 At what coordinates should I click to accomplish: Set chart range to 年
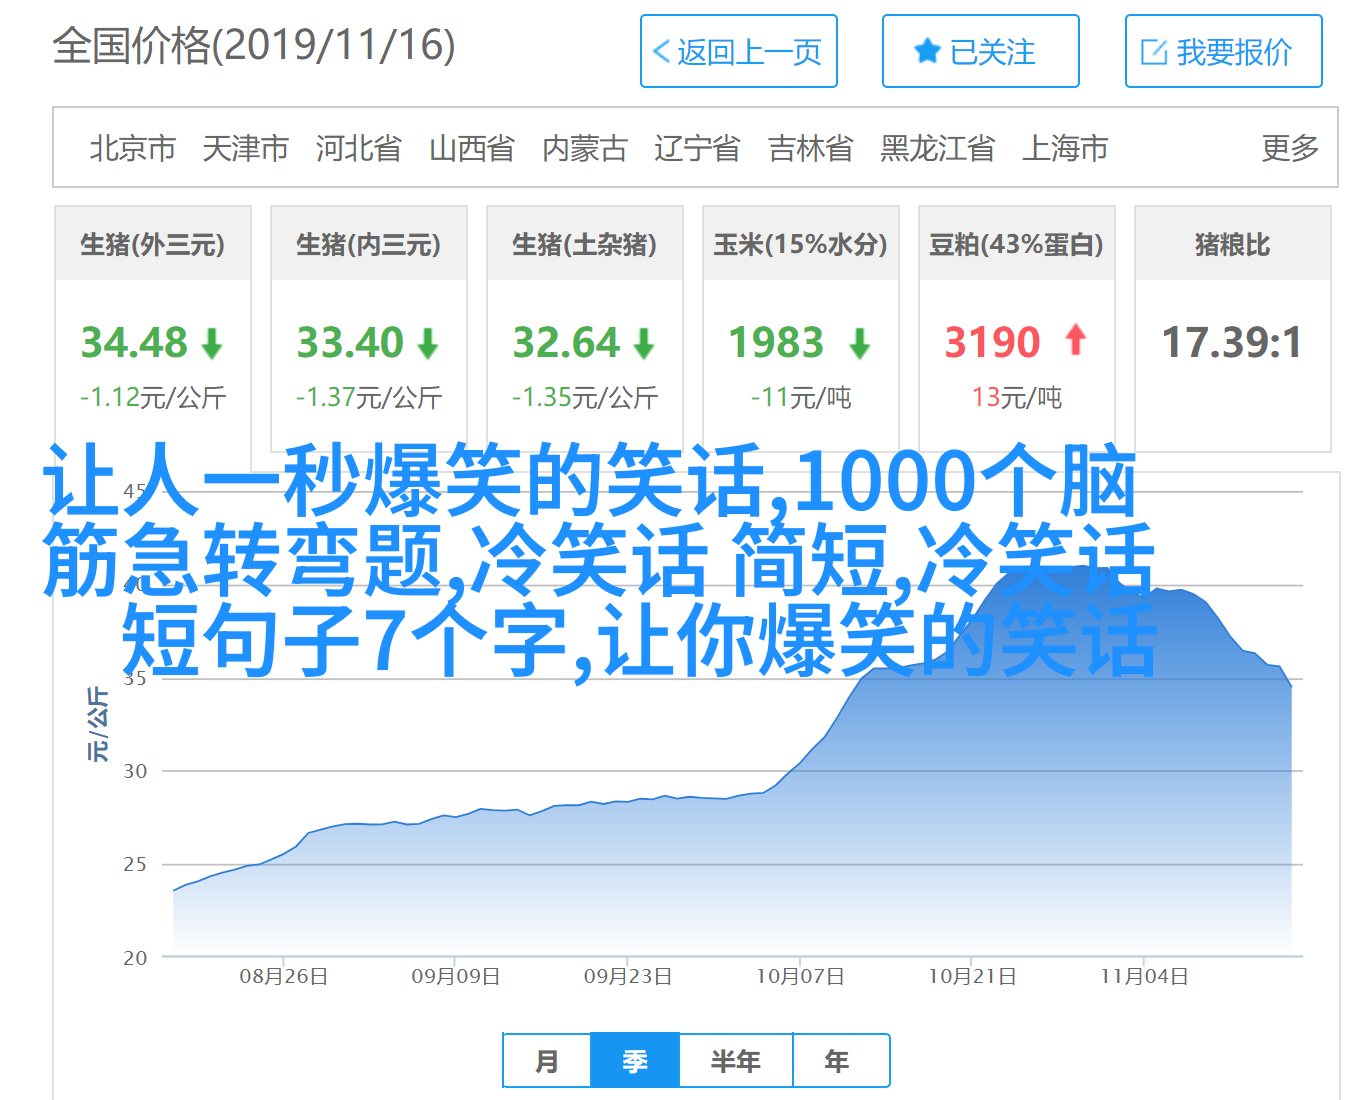[x=837, y=1061]
